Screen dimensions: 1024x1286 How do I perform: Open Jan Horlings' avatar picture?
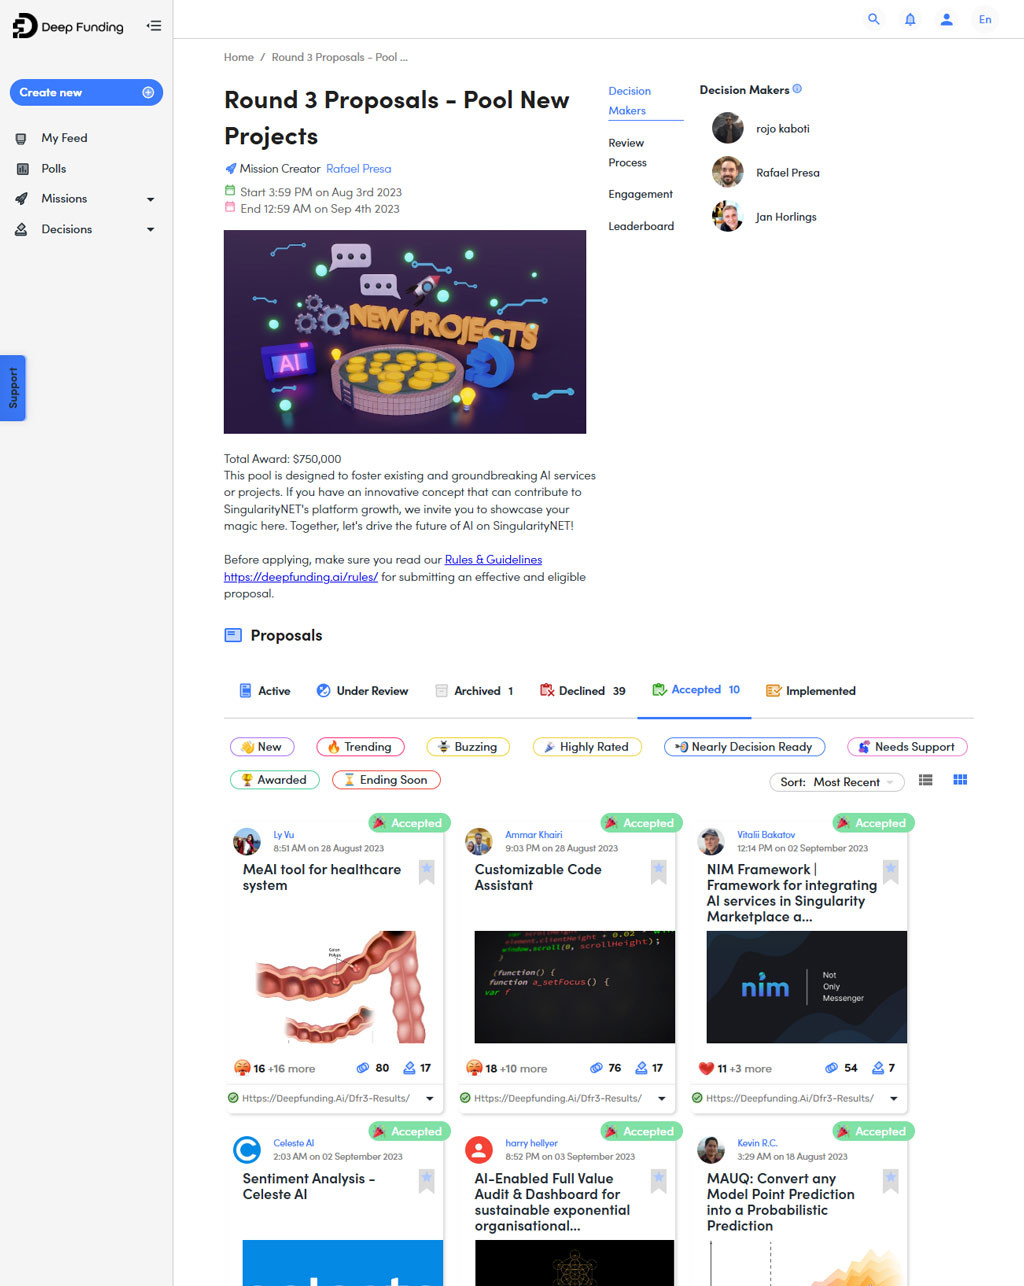click(x=728, y=216)
